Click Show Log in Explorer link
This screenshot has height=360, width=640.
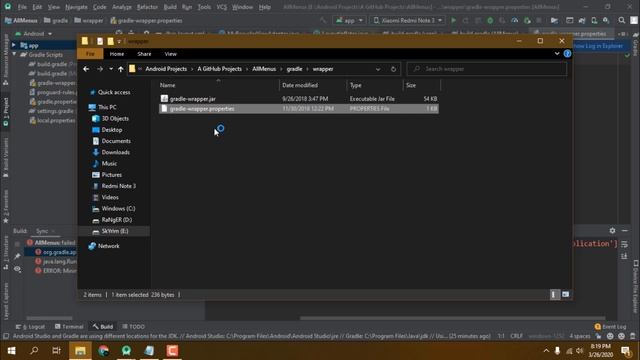(x=598, y=46)
